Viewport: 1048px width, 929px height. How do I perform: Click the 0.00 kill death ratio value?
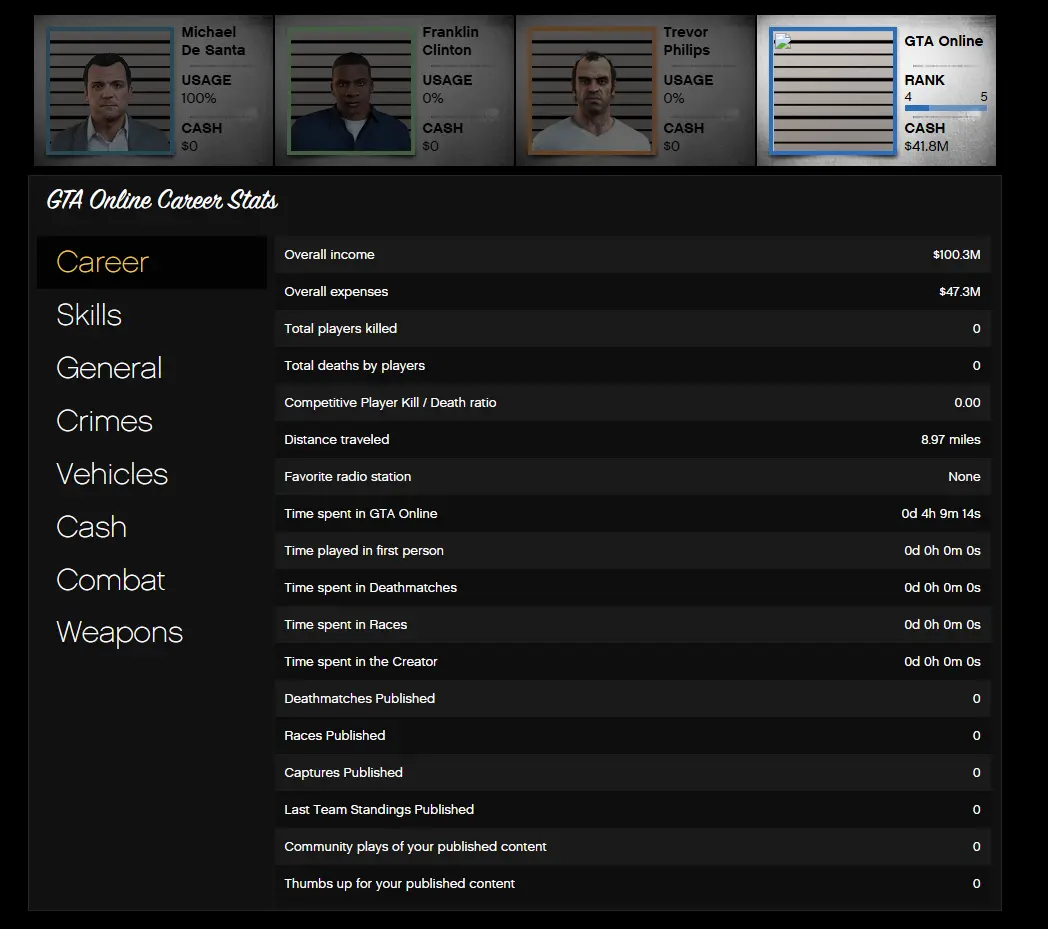(967, 402)
